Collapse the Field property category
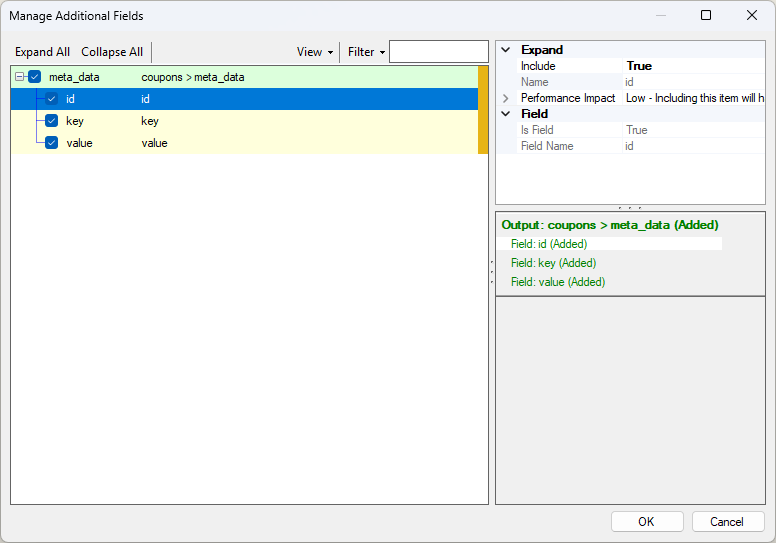The height and width of the screenshot is (543, 776). (x=506, y=113)
